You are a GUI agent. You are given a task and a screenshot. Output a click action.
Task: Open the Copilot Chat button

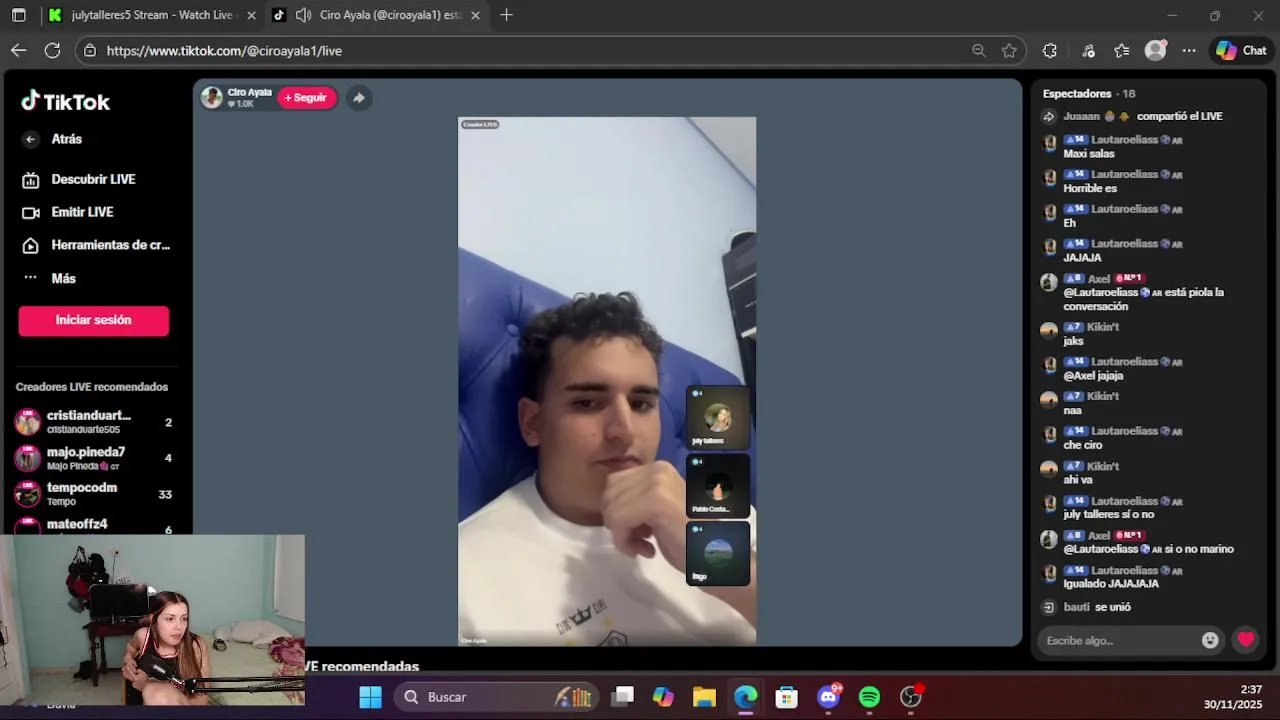click(x=1241, y=50)
